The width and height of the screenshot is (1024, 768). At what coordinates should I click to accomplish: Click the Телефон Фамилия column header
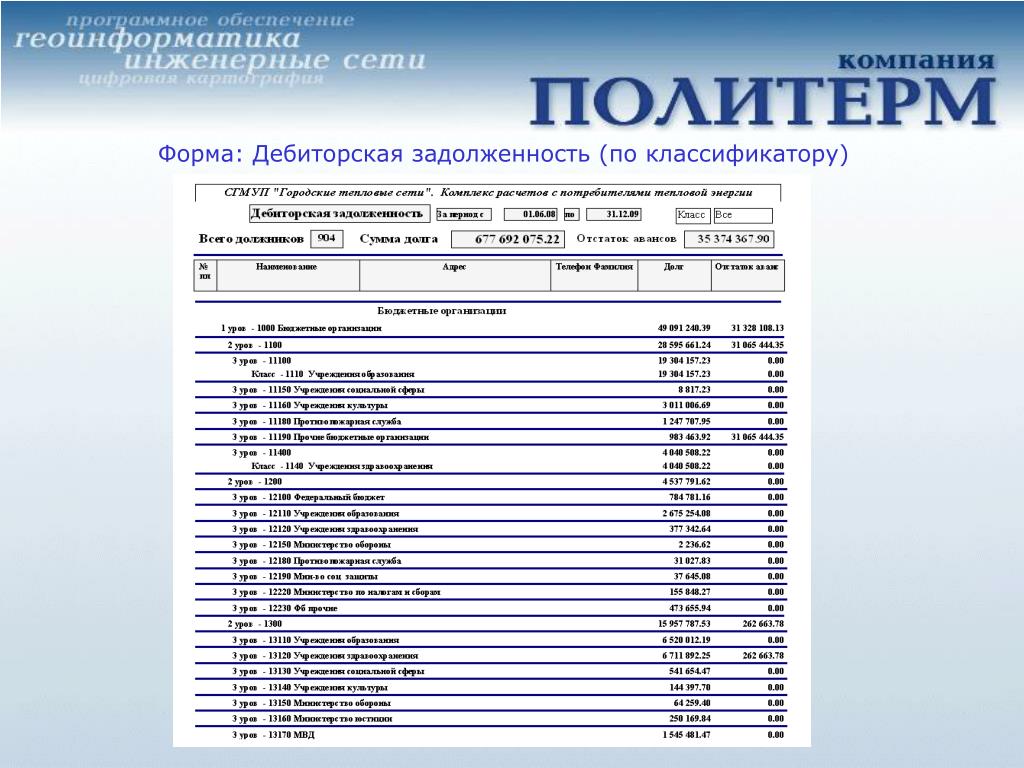click(x=594, y=275)
